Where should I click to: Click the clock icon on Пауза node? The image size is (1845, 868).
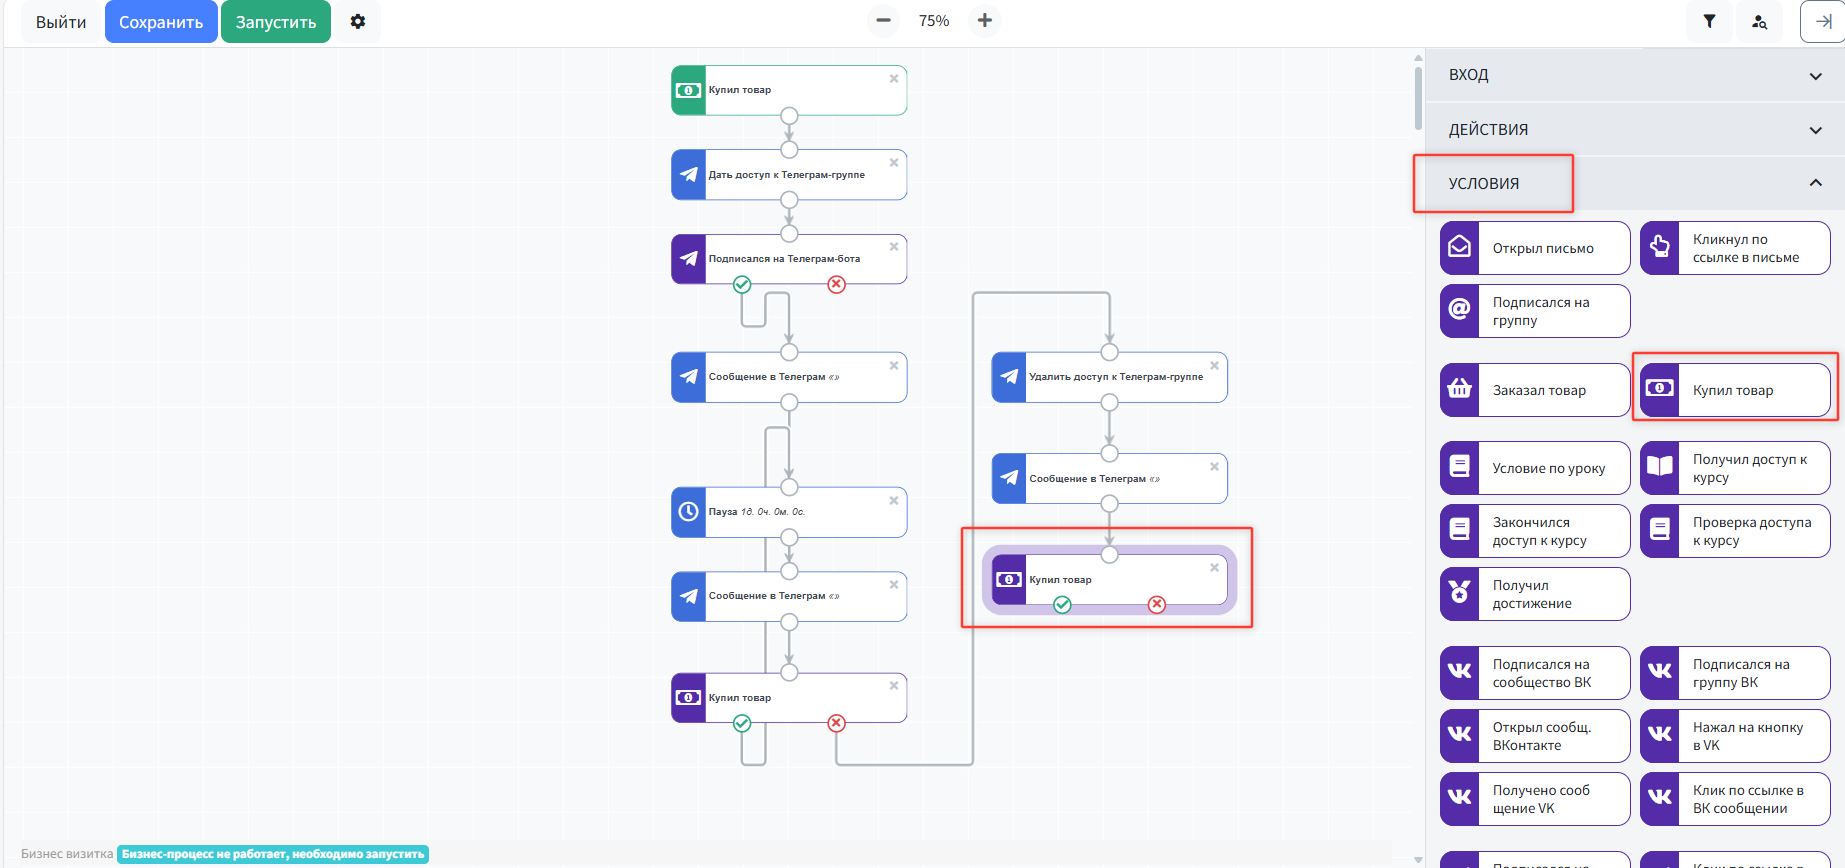(x=689, y=512)
